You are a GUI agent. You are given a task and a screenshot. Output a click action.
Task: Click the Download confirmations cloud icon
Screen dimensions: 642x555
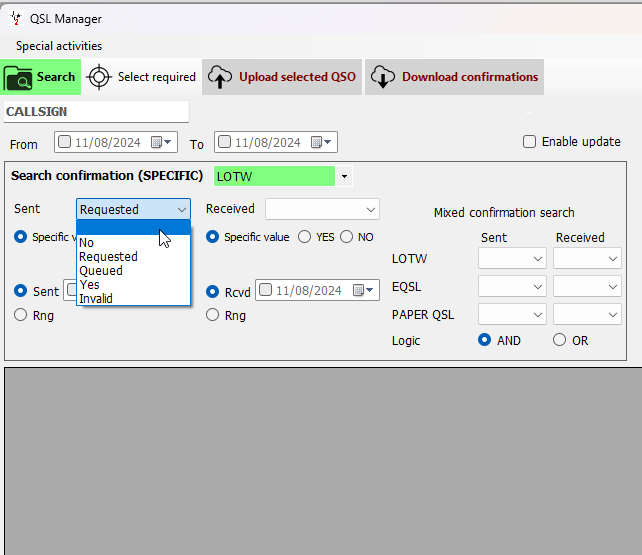tap(383, 77)
